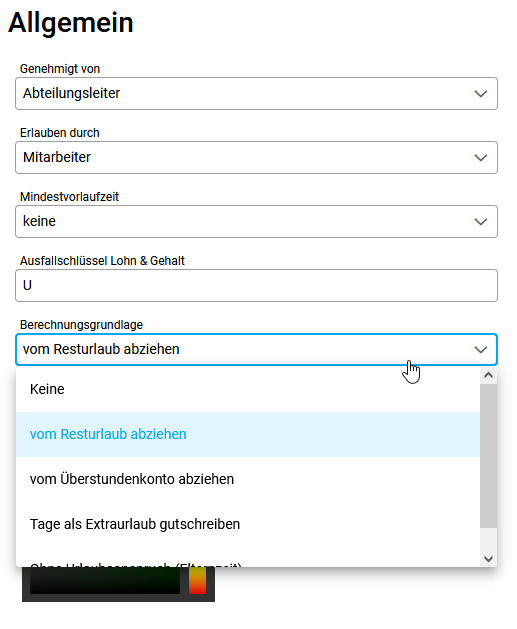517x629 pixels.
Task: Collapse the Berechnungsgrundlage dropdown
Action: coord(256,349)
